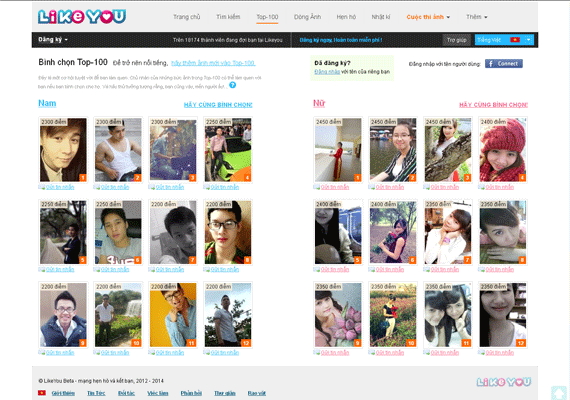This screenshot has width=570, height=400.
Task: Open the Tiếng Việt language dropdown
Action: pos(504,40)
